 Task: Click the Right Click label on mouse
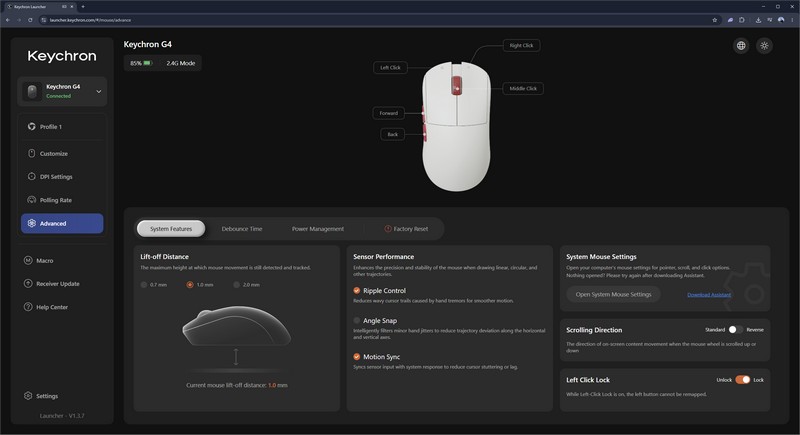pyautogui.click(x=521, y=45)
